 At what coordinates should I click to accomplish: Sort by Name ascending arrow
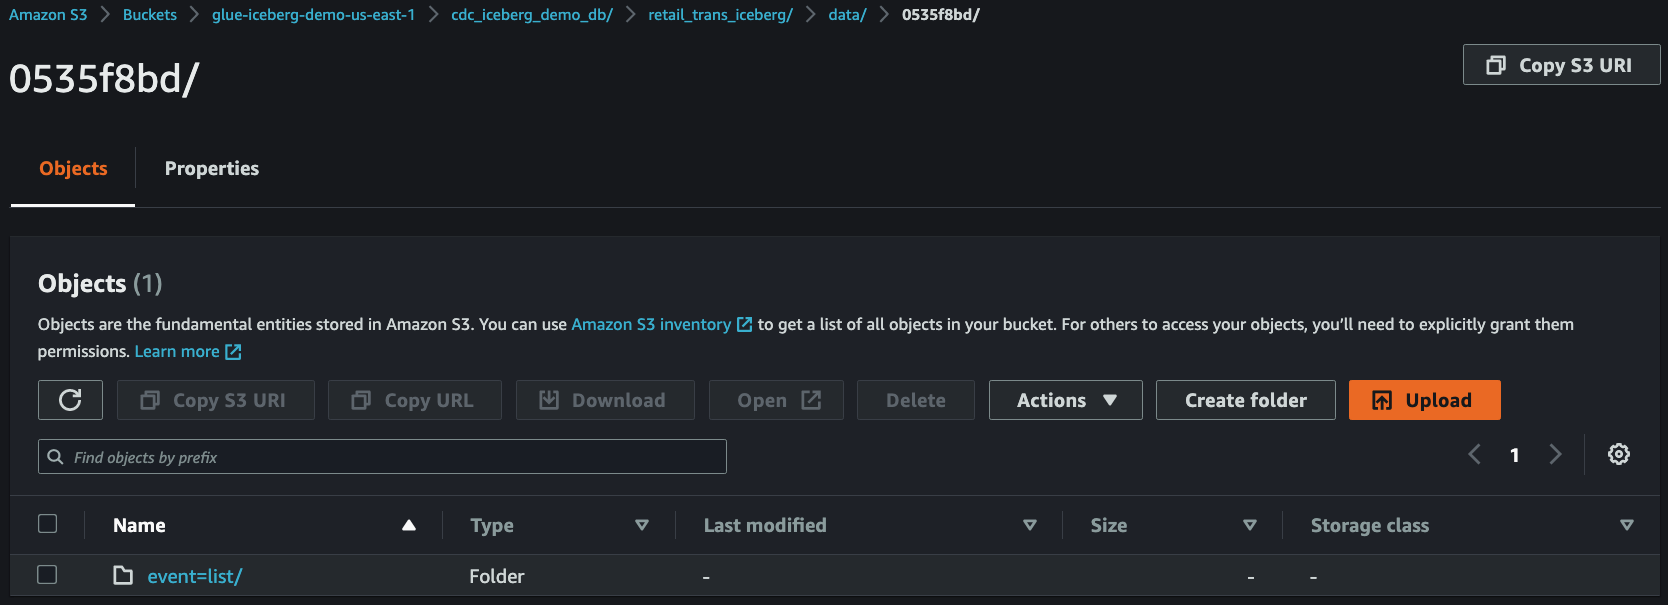point(409,525)
